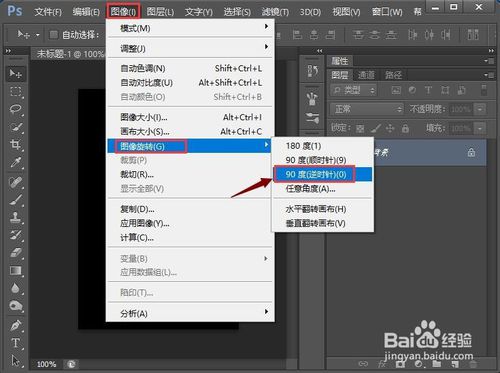Screen dimensions: 500x373
Task: Choose 180 degrees rotation
Action: (323, 146)
